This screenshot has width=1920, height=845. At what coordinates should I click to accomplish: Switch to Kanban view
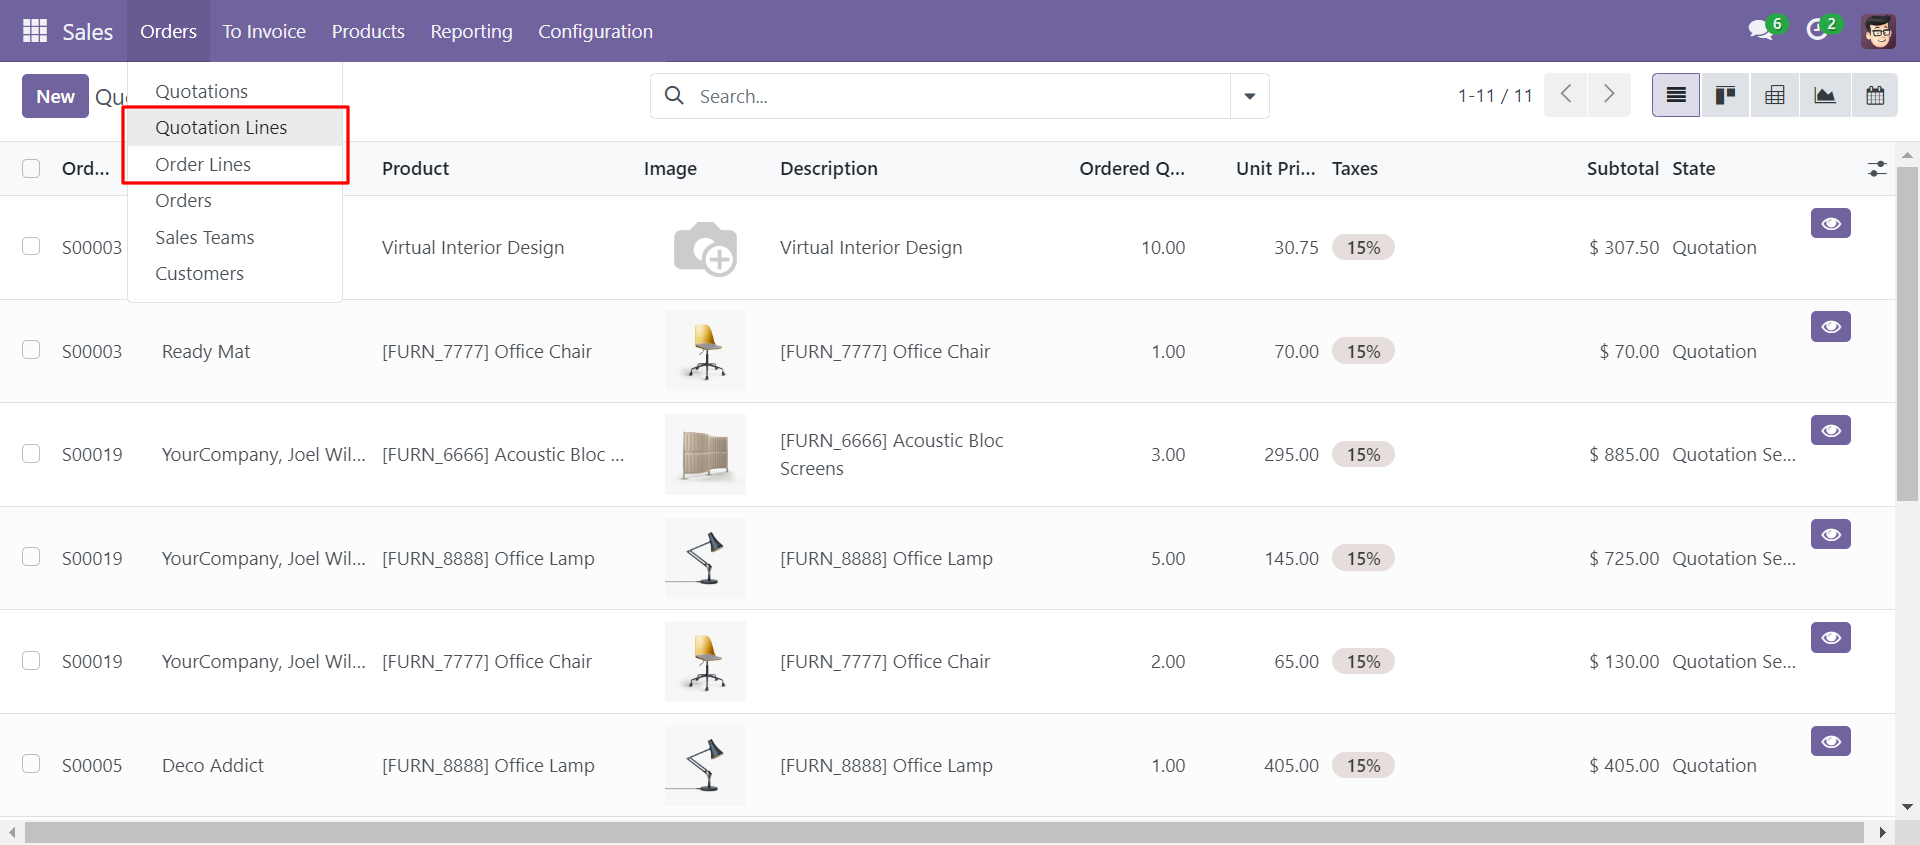(x=1725, y=96)
